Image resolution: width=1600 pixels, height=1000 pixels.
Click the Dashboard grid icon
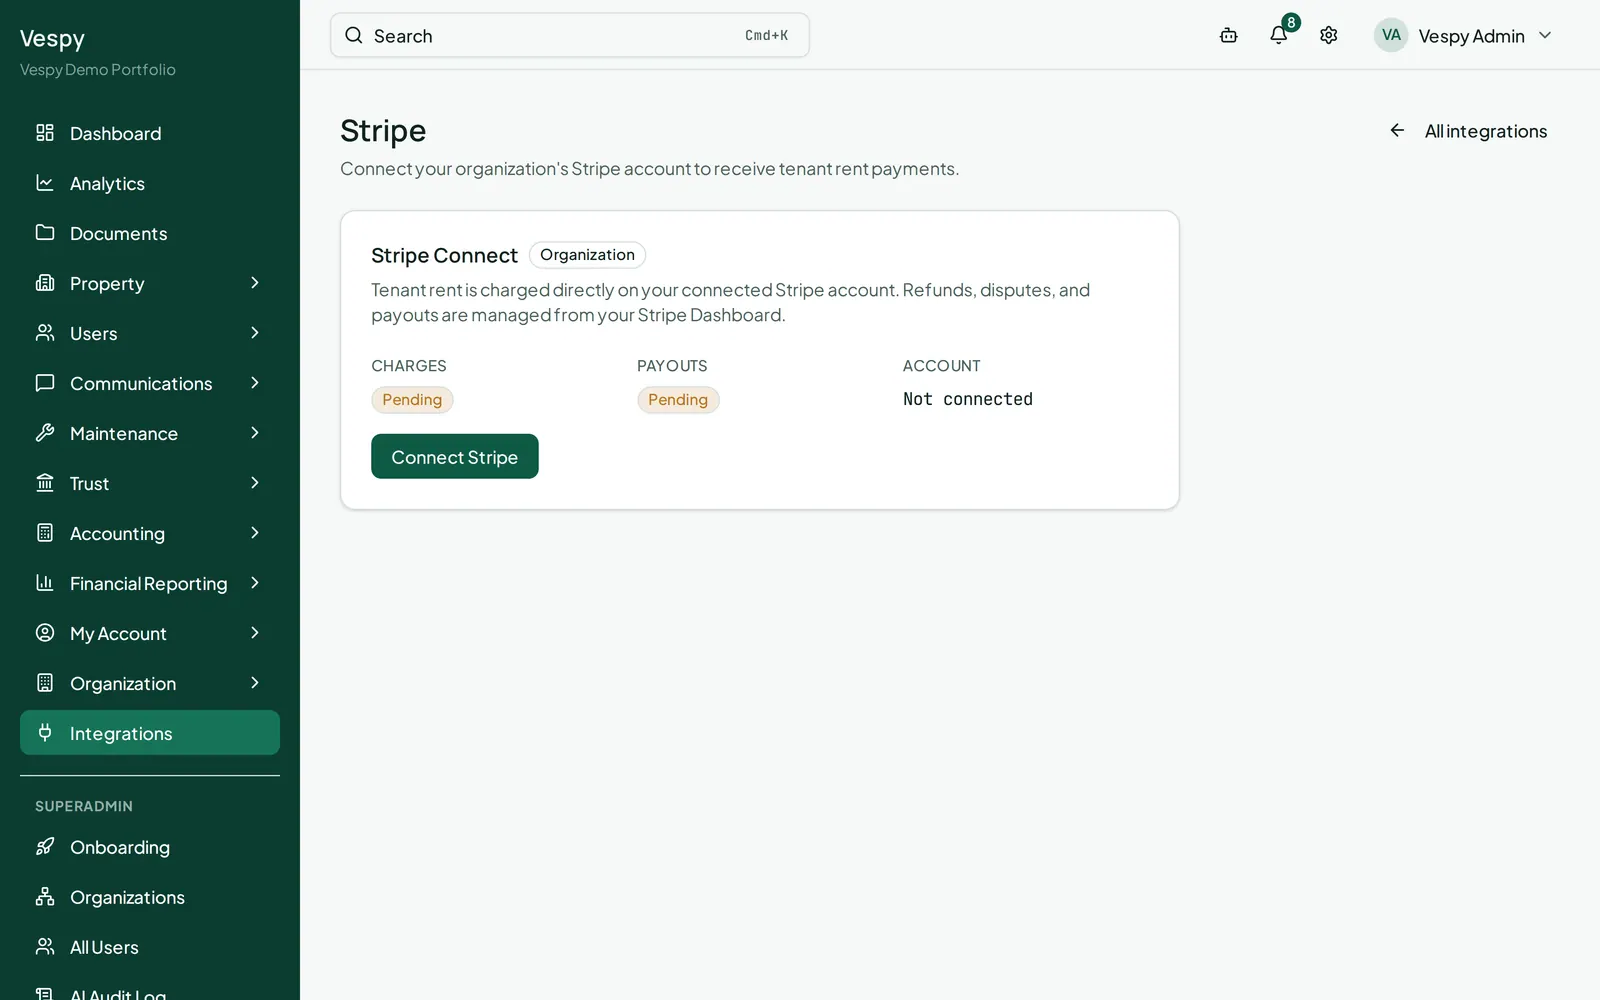(x=45, y=133)
